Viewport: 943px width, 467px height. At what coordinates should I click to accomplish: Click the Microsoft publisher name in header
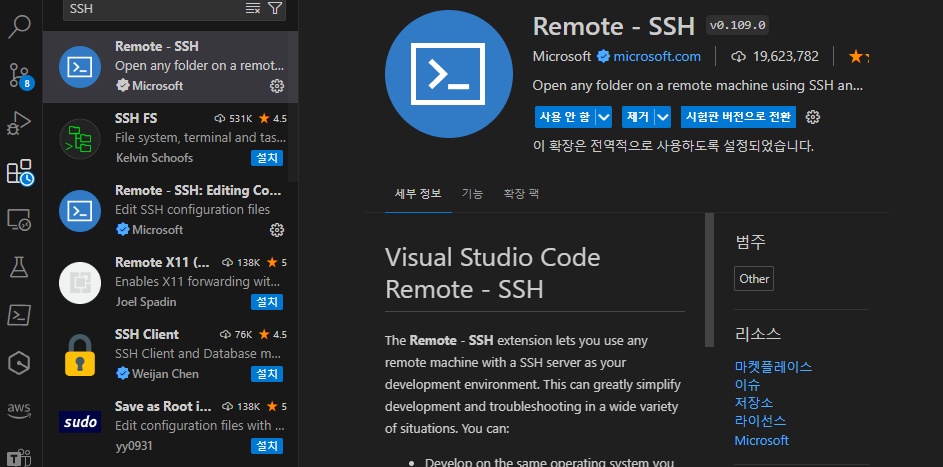point(562,56)
